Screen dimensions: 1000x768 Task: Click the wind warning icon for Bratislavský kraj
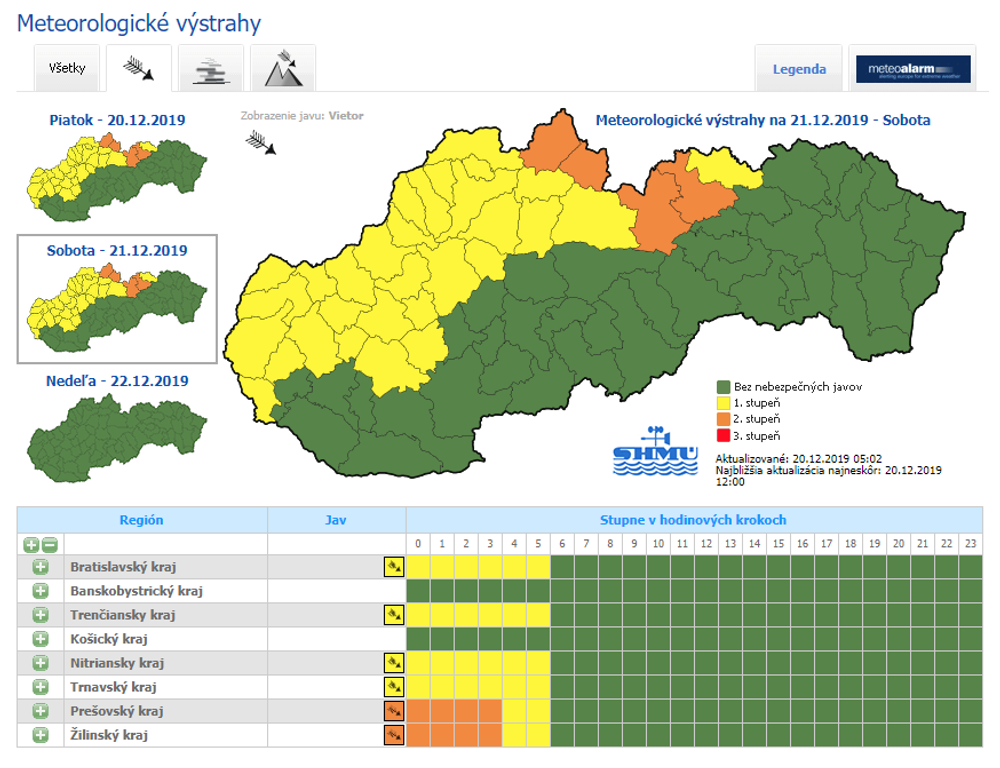point(393,567)
